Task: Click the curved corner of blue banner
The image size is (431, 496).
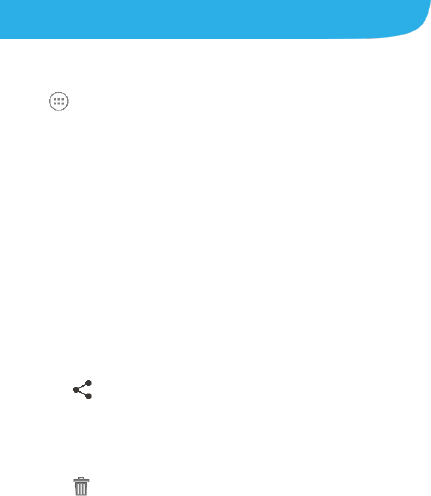Action: pyautogui.click(x=417, y=27)
